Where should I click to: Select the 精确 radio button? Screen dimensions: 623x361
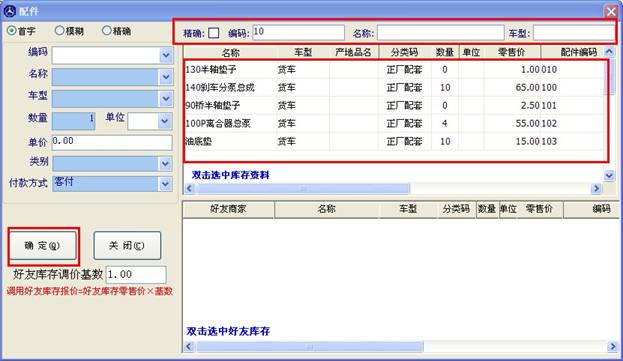click(x=106, y=30)
